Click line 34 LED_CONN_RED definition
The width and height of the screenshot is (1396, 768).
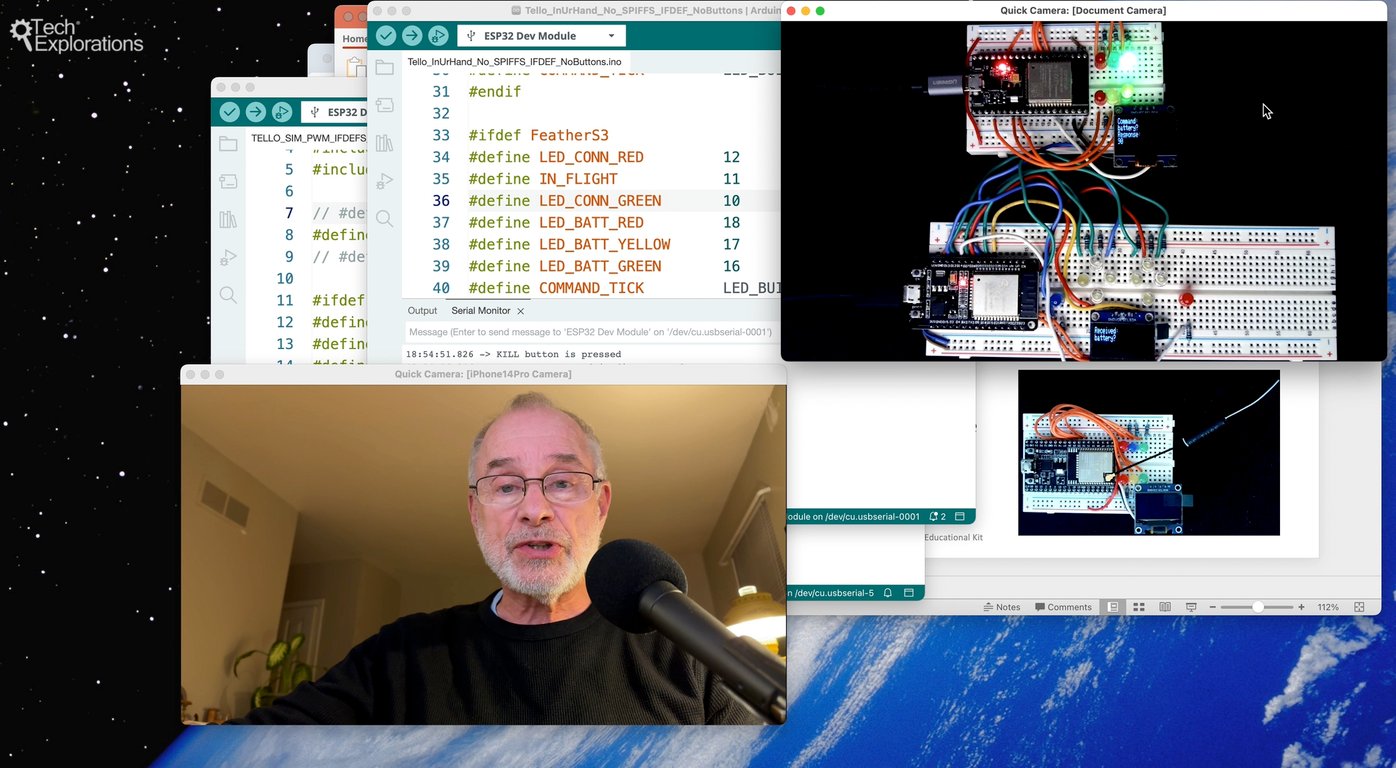591,157
